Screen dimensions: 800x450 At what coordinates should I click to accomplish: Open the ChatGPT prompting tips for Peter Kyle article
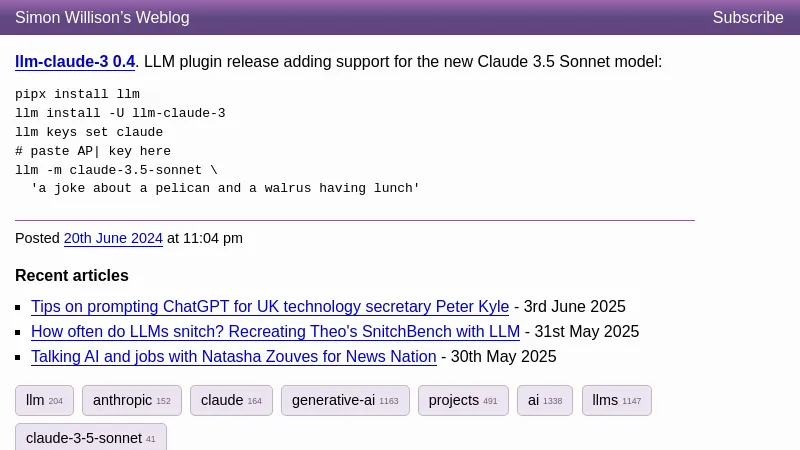tap(270, 307)
